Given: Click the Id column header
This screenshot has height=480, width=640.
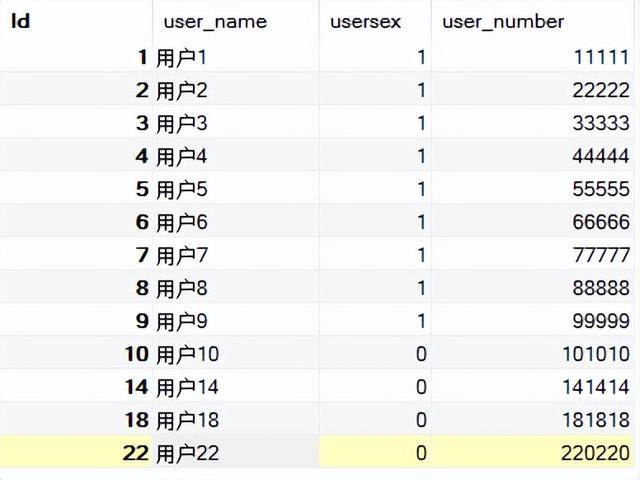Looking at the screenshot, I should click(76, 20).
